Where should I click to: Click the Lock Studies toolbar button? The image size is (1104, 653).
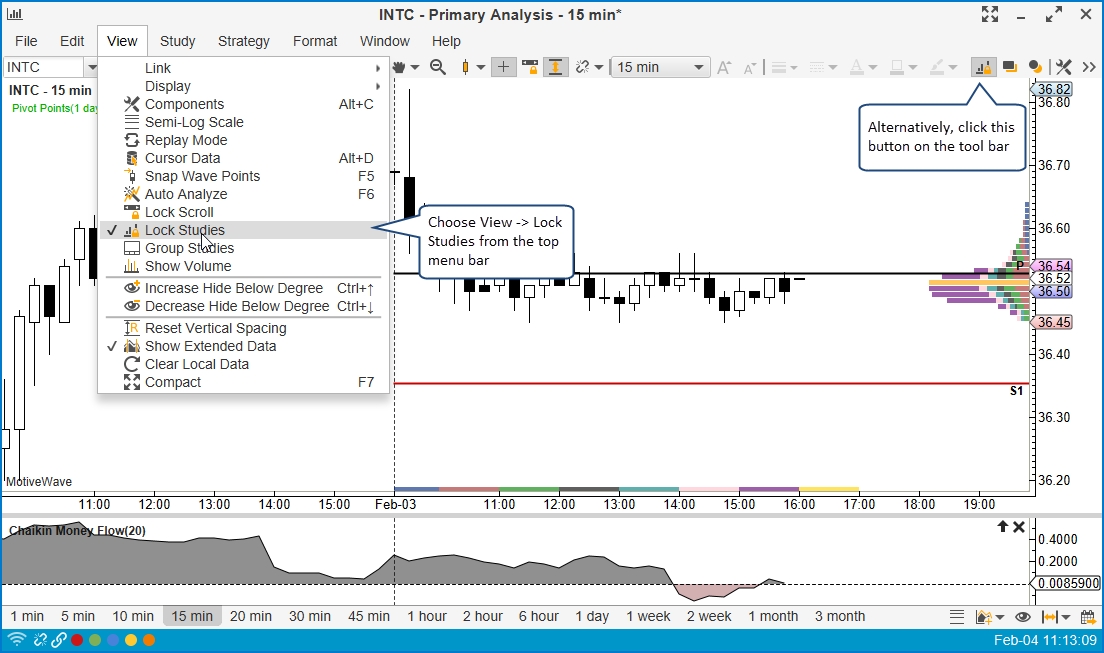pyautogui.click(x=984, y=67)
